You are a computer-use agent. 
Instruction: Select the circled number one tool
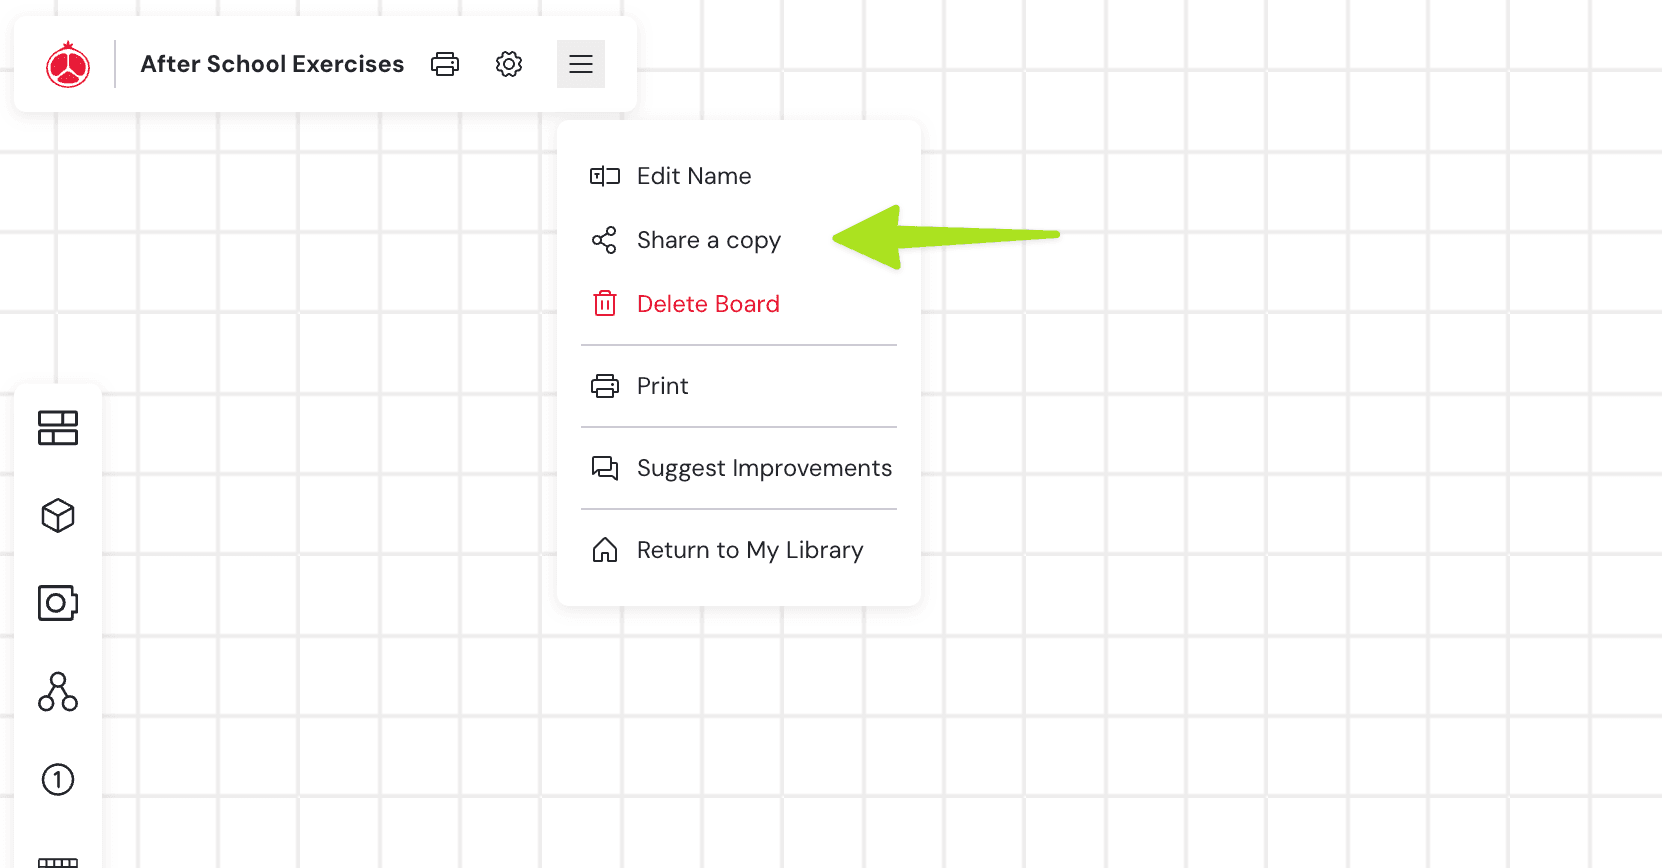point(58,779)
